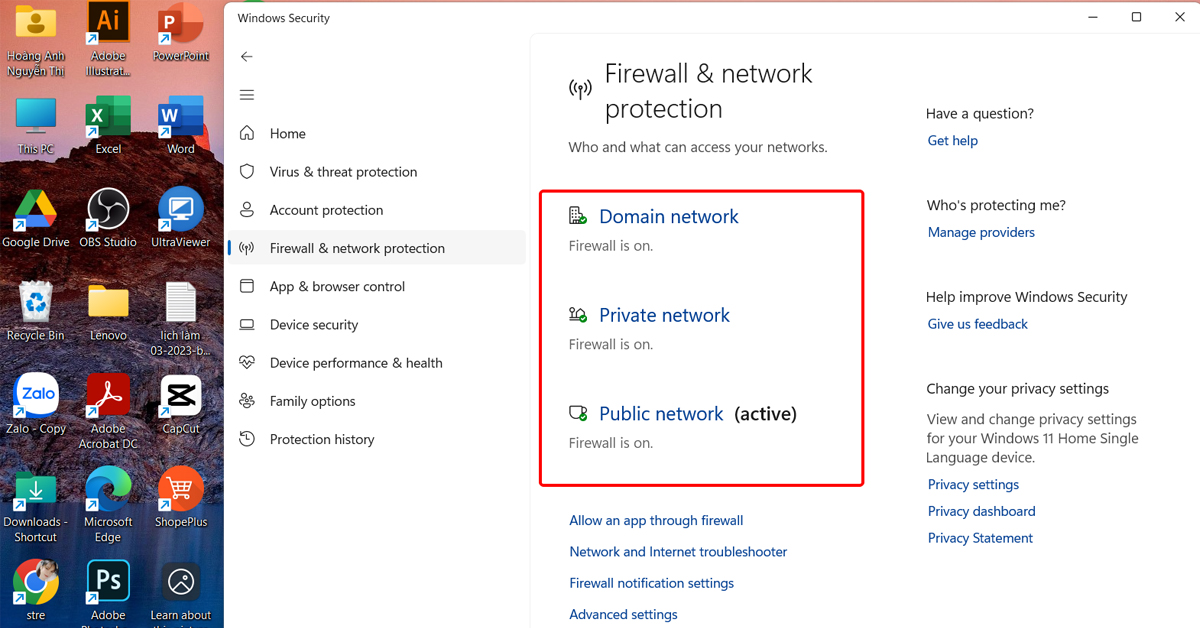Screen dimensions: 1200x628
Task: Open the Manage providers link
Action: 981,233
